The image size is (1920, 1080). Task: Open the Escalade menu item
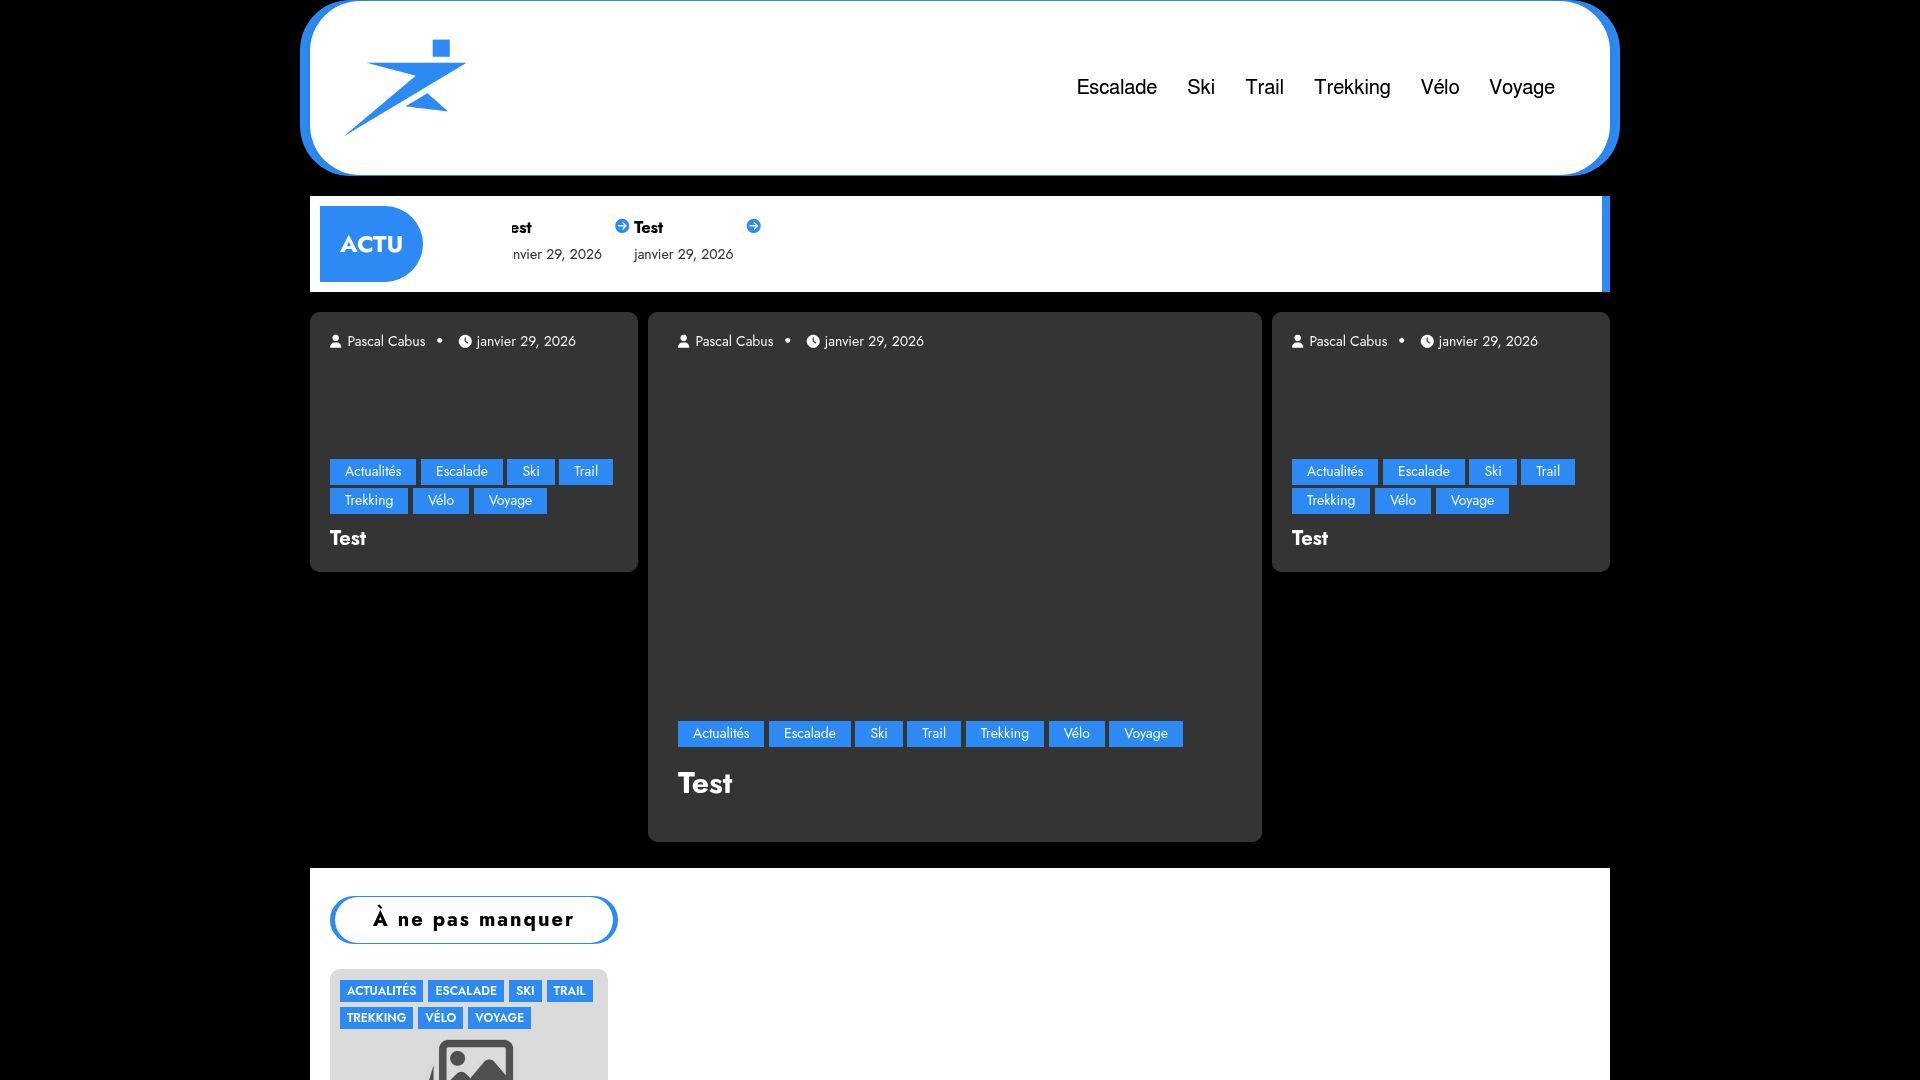click(x=1116, y=88)
